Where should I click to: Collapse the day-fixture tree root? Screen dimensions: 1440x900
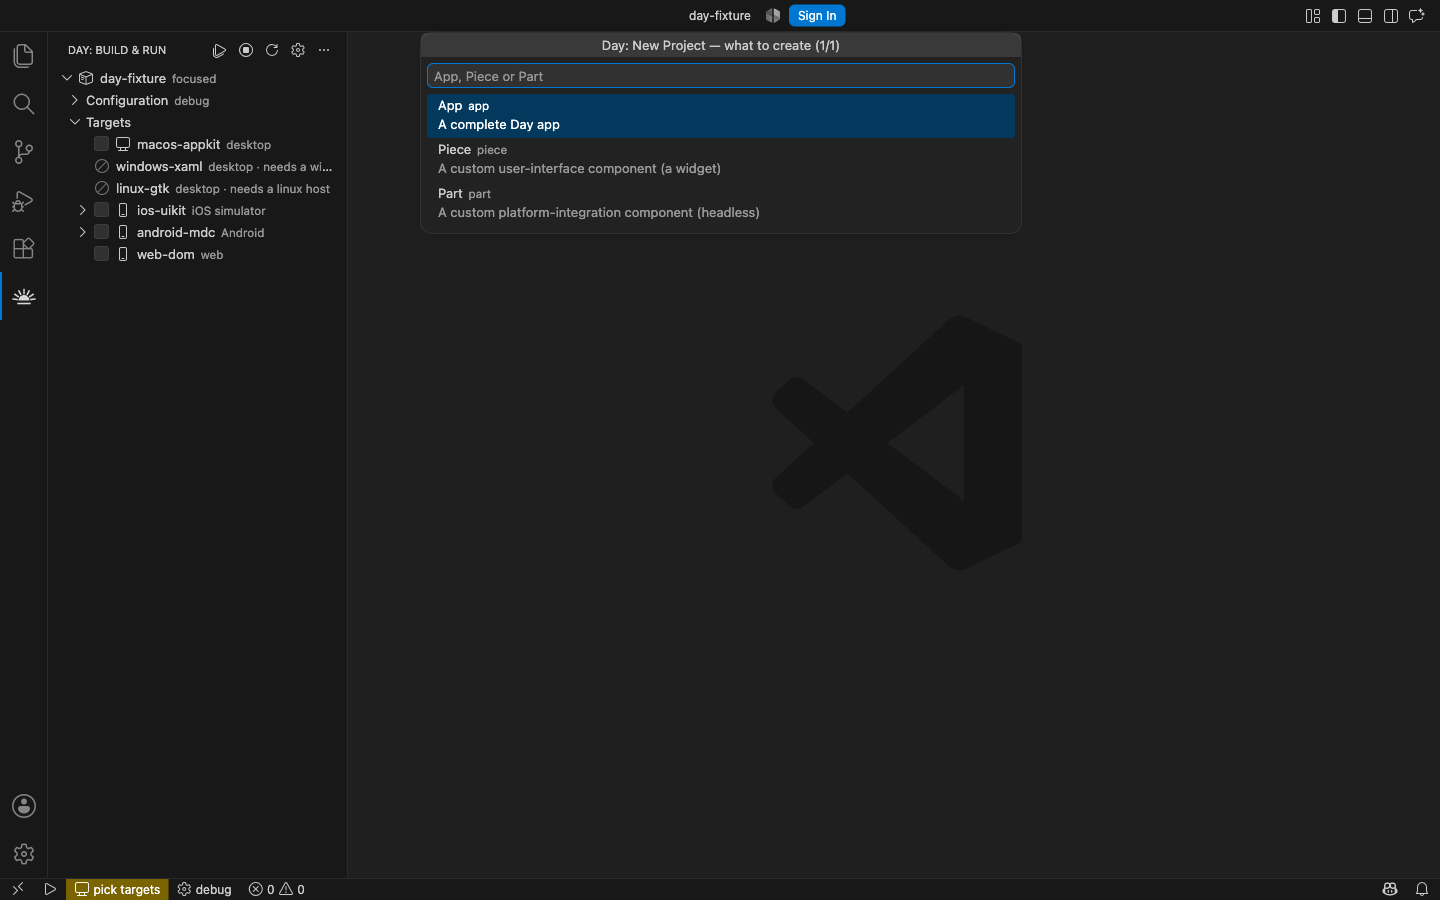tap(67, 78)
